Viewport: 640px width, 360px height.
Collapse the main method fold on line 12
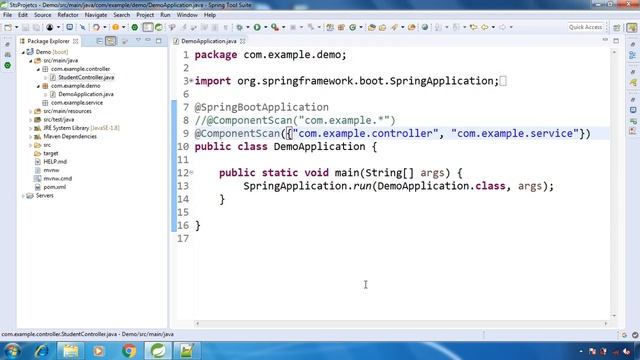[191, 173]
